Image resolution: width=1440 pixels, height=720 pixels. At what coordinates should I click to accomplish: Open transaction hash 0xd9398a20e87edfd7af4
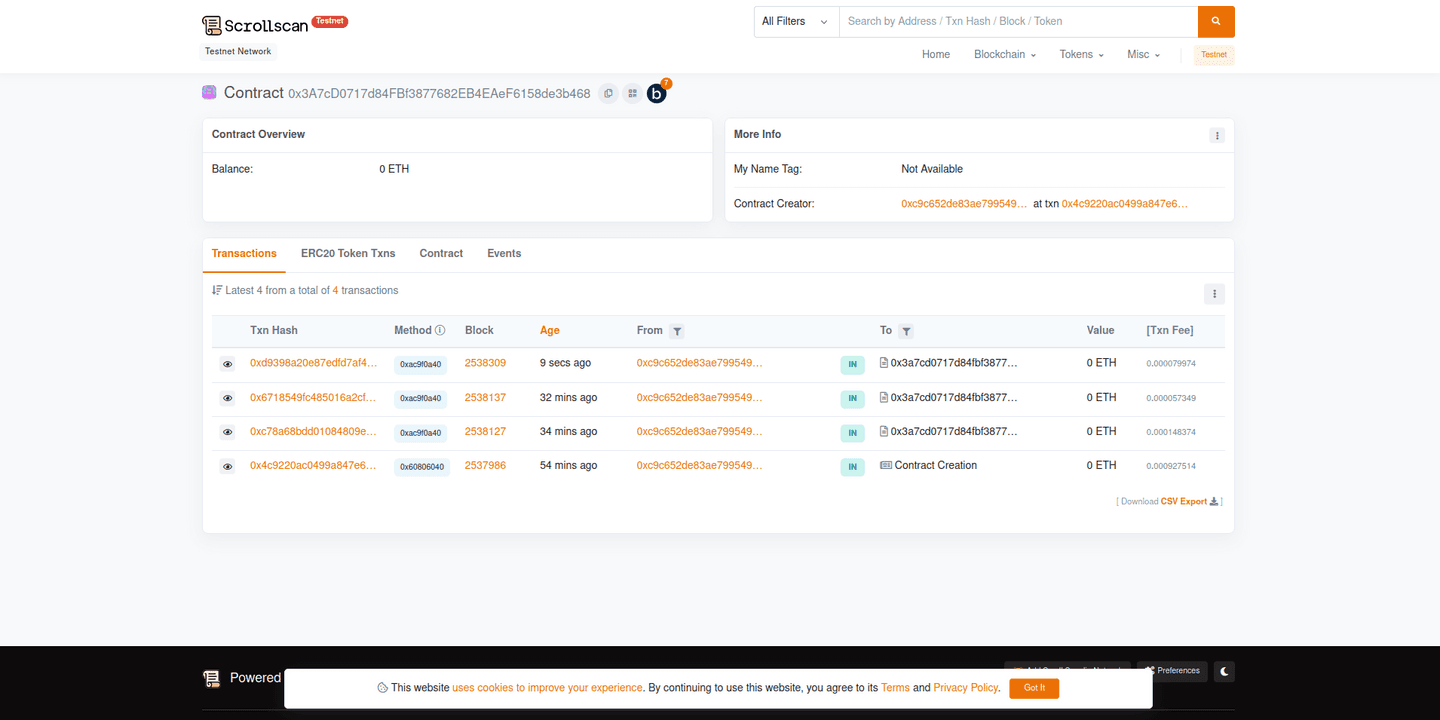[x=314, y=363]
